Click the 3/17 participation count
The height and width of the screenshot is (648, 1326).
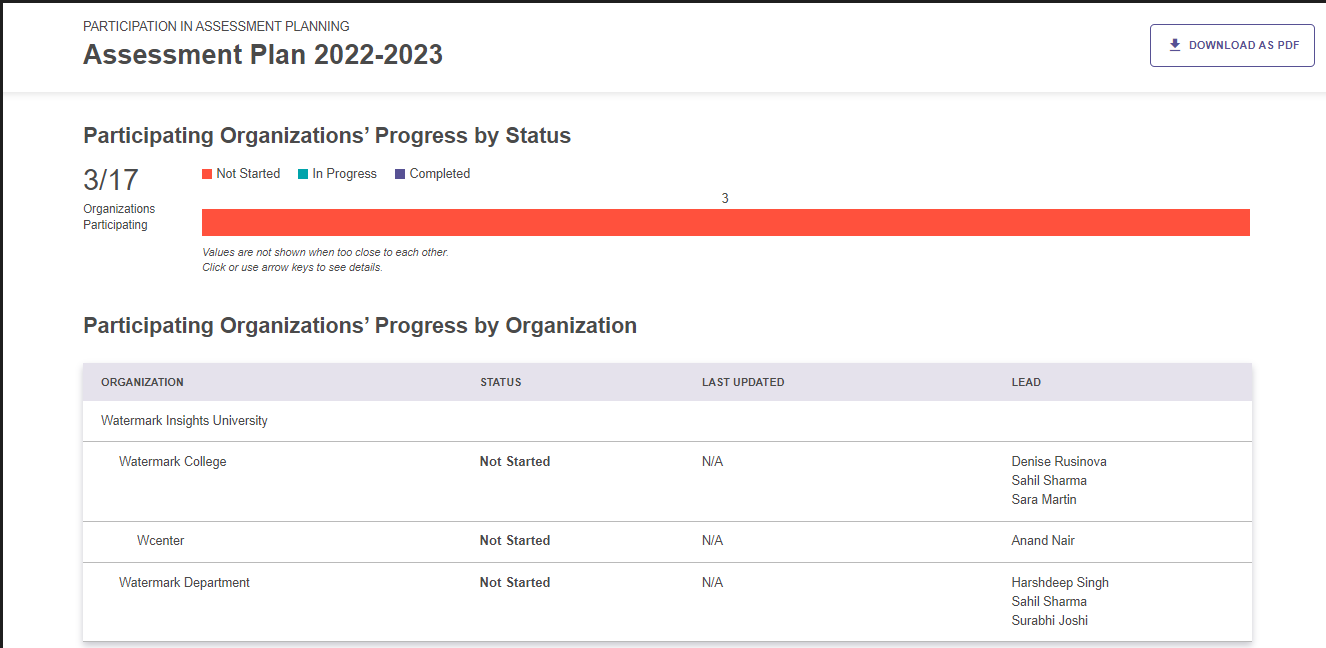pos(111,180)
